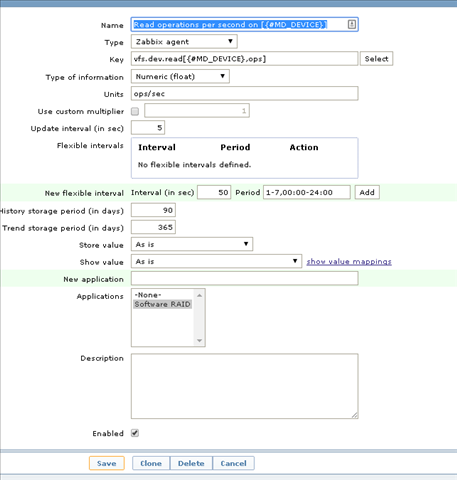Click the Applications list scroll-down arrow
Screen dimensions: 457x480
199,340
